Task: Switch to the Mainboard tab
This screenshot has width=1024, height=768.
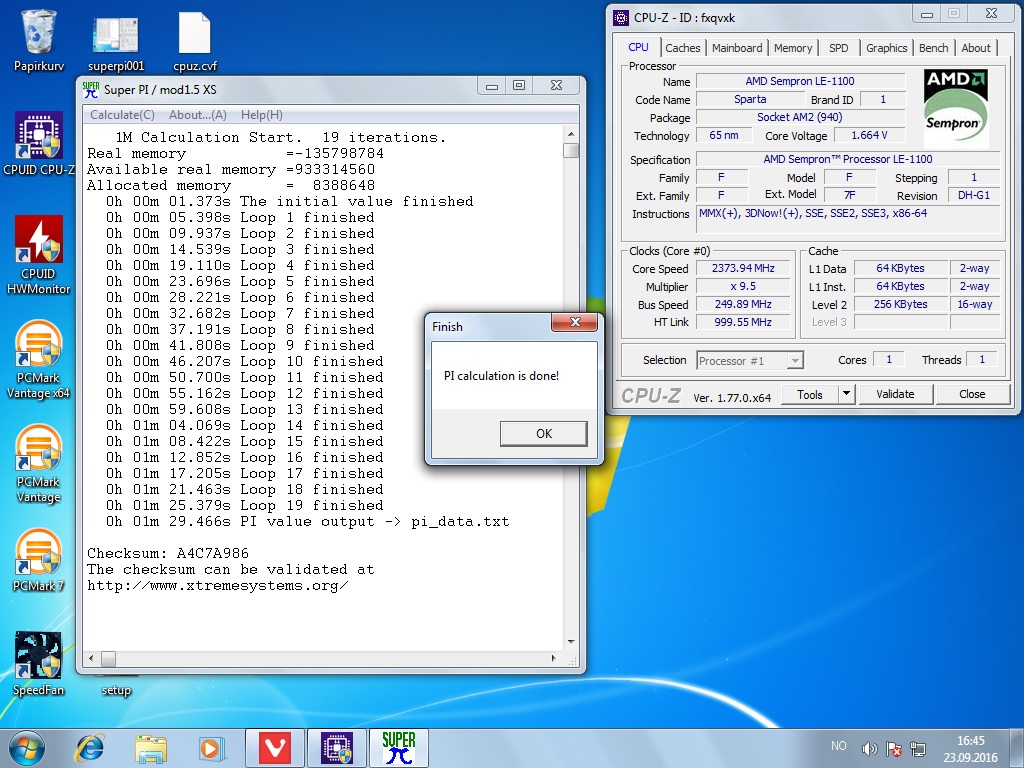Action: pos(737,48)
